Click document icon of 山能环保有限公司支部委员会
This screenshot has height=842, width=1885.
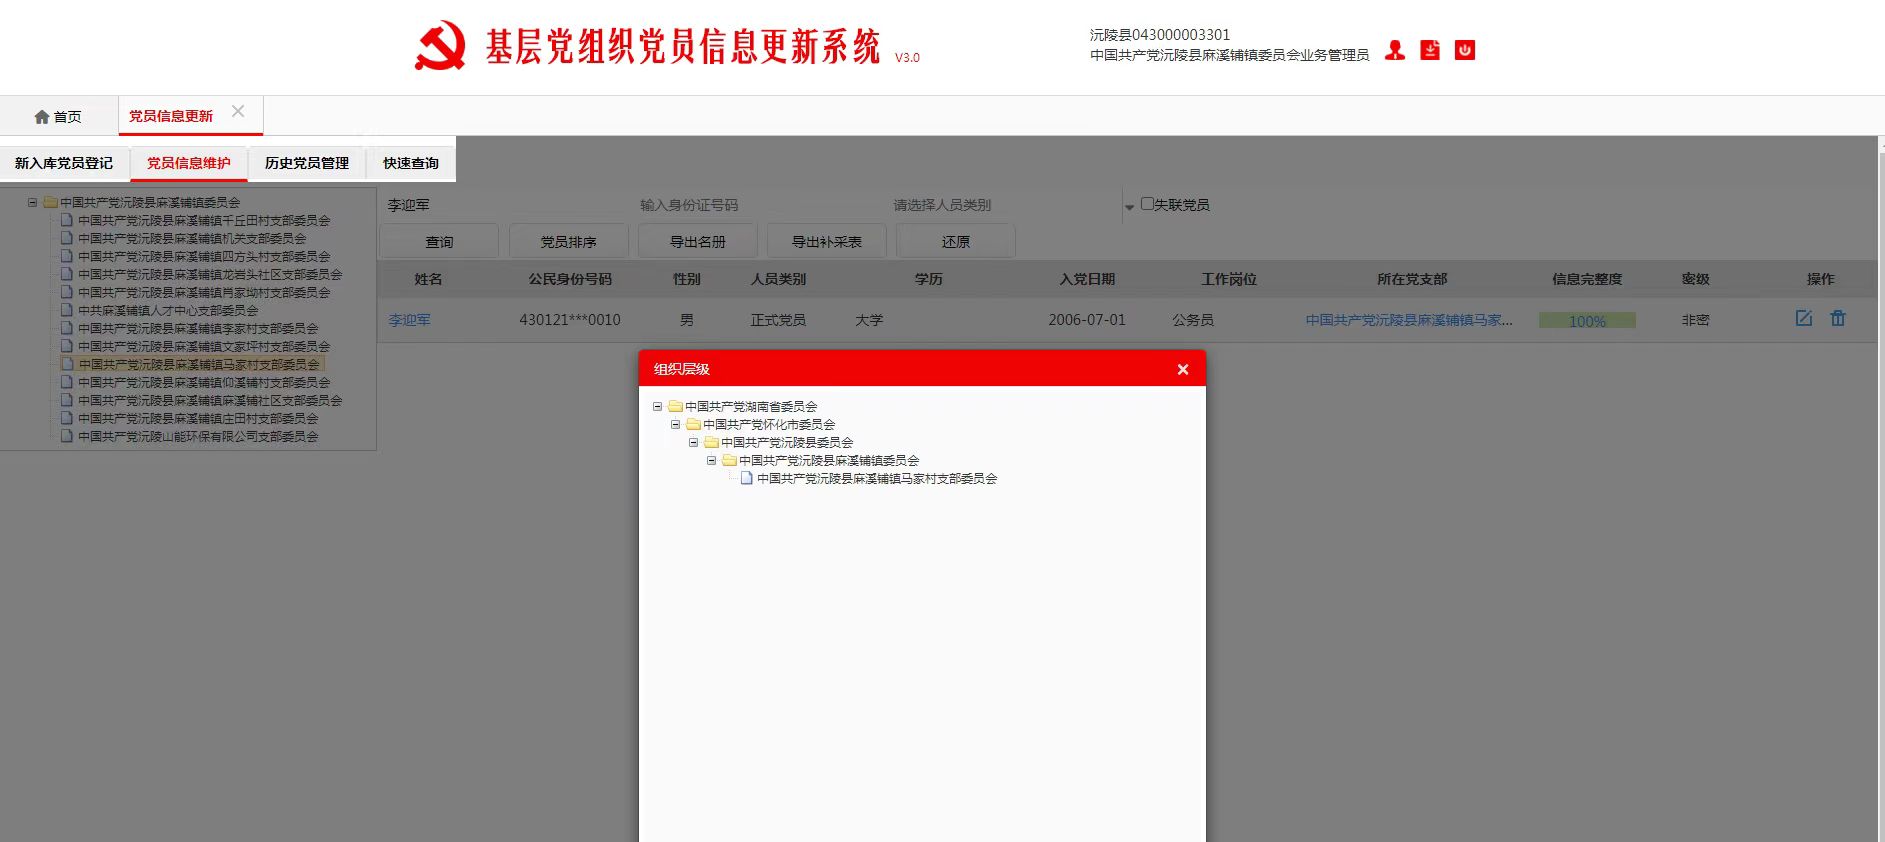pyautogui.click(x=67, y=436)
